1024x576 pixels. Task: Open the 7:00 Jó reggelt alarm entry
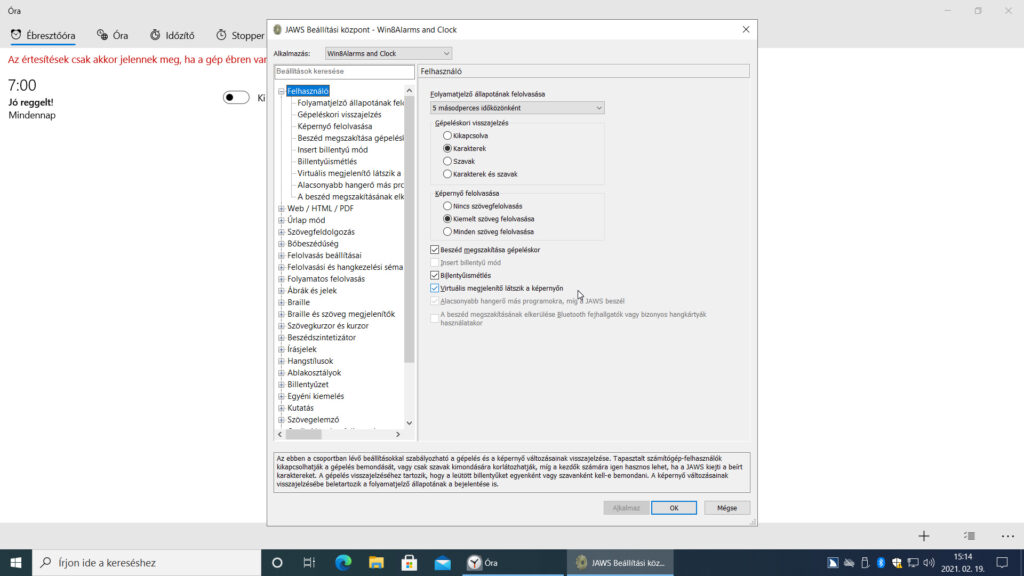[x=134, y=99]
